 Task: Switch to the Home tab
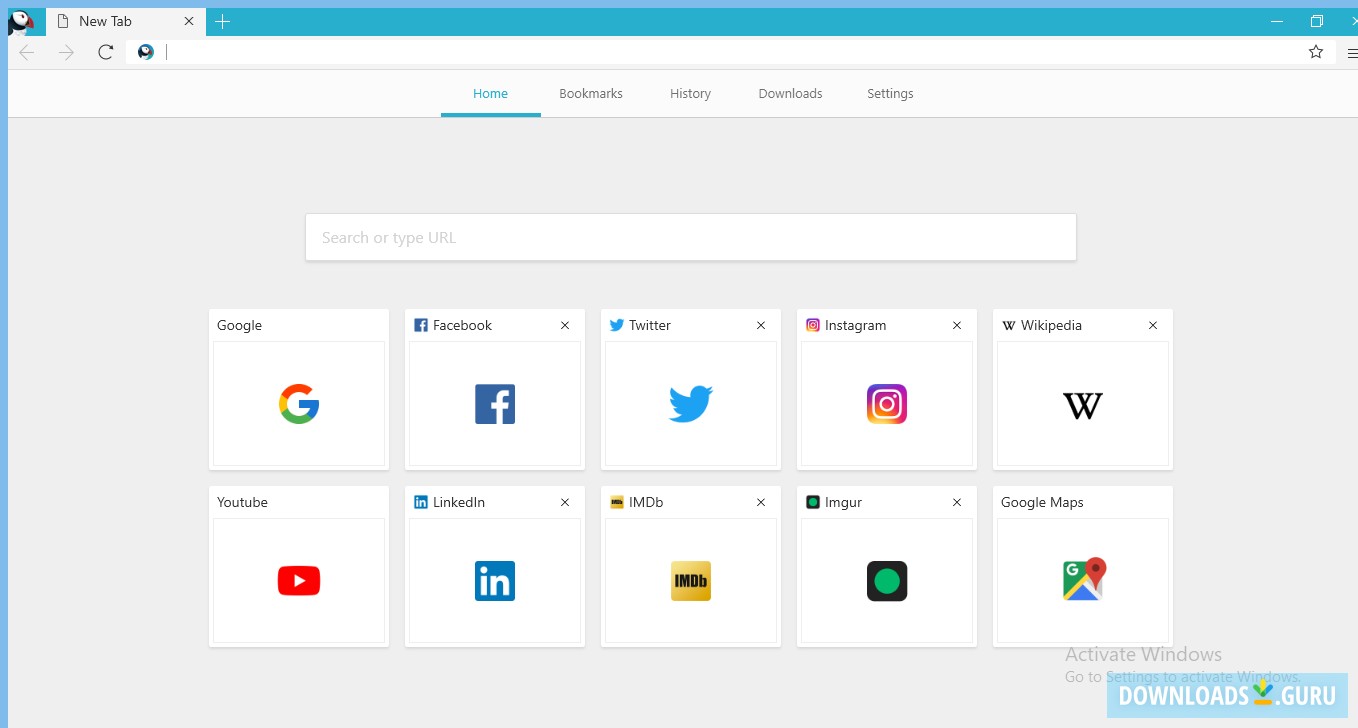pyautogui.click(x=491, y=94)
